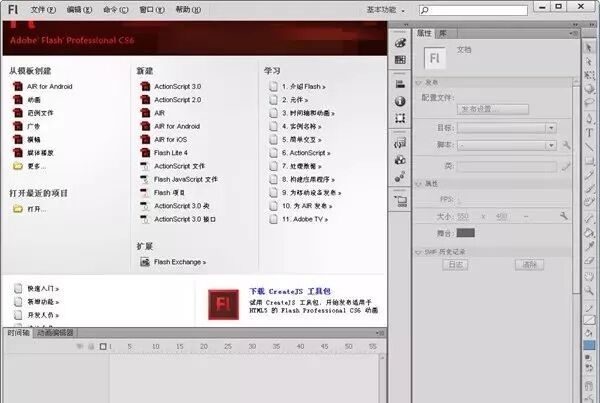The width and height of the screenshot is (600, 403).
Task: Open the Color palette panel icon
Action: pos(400,43)
